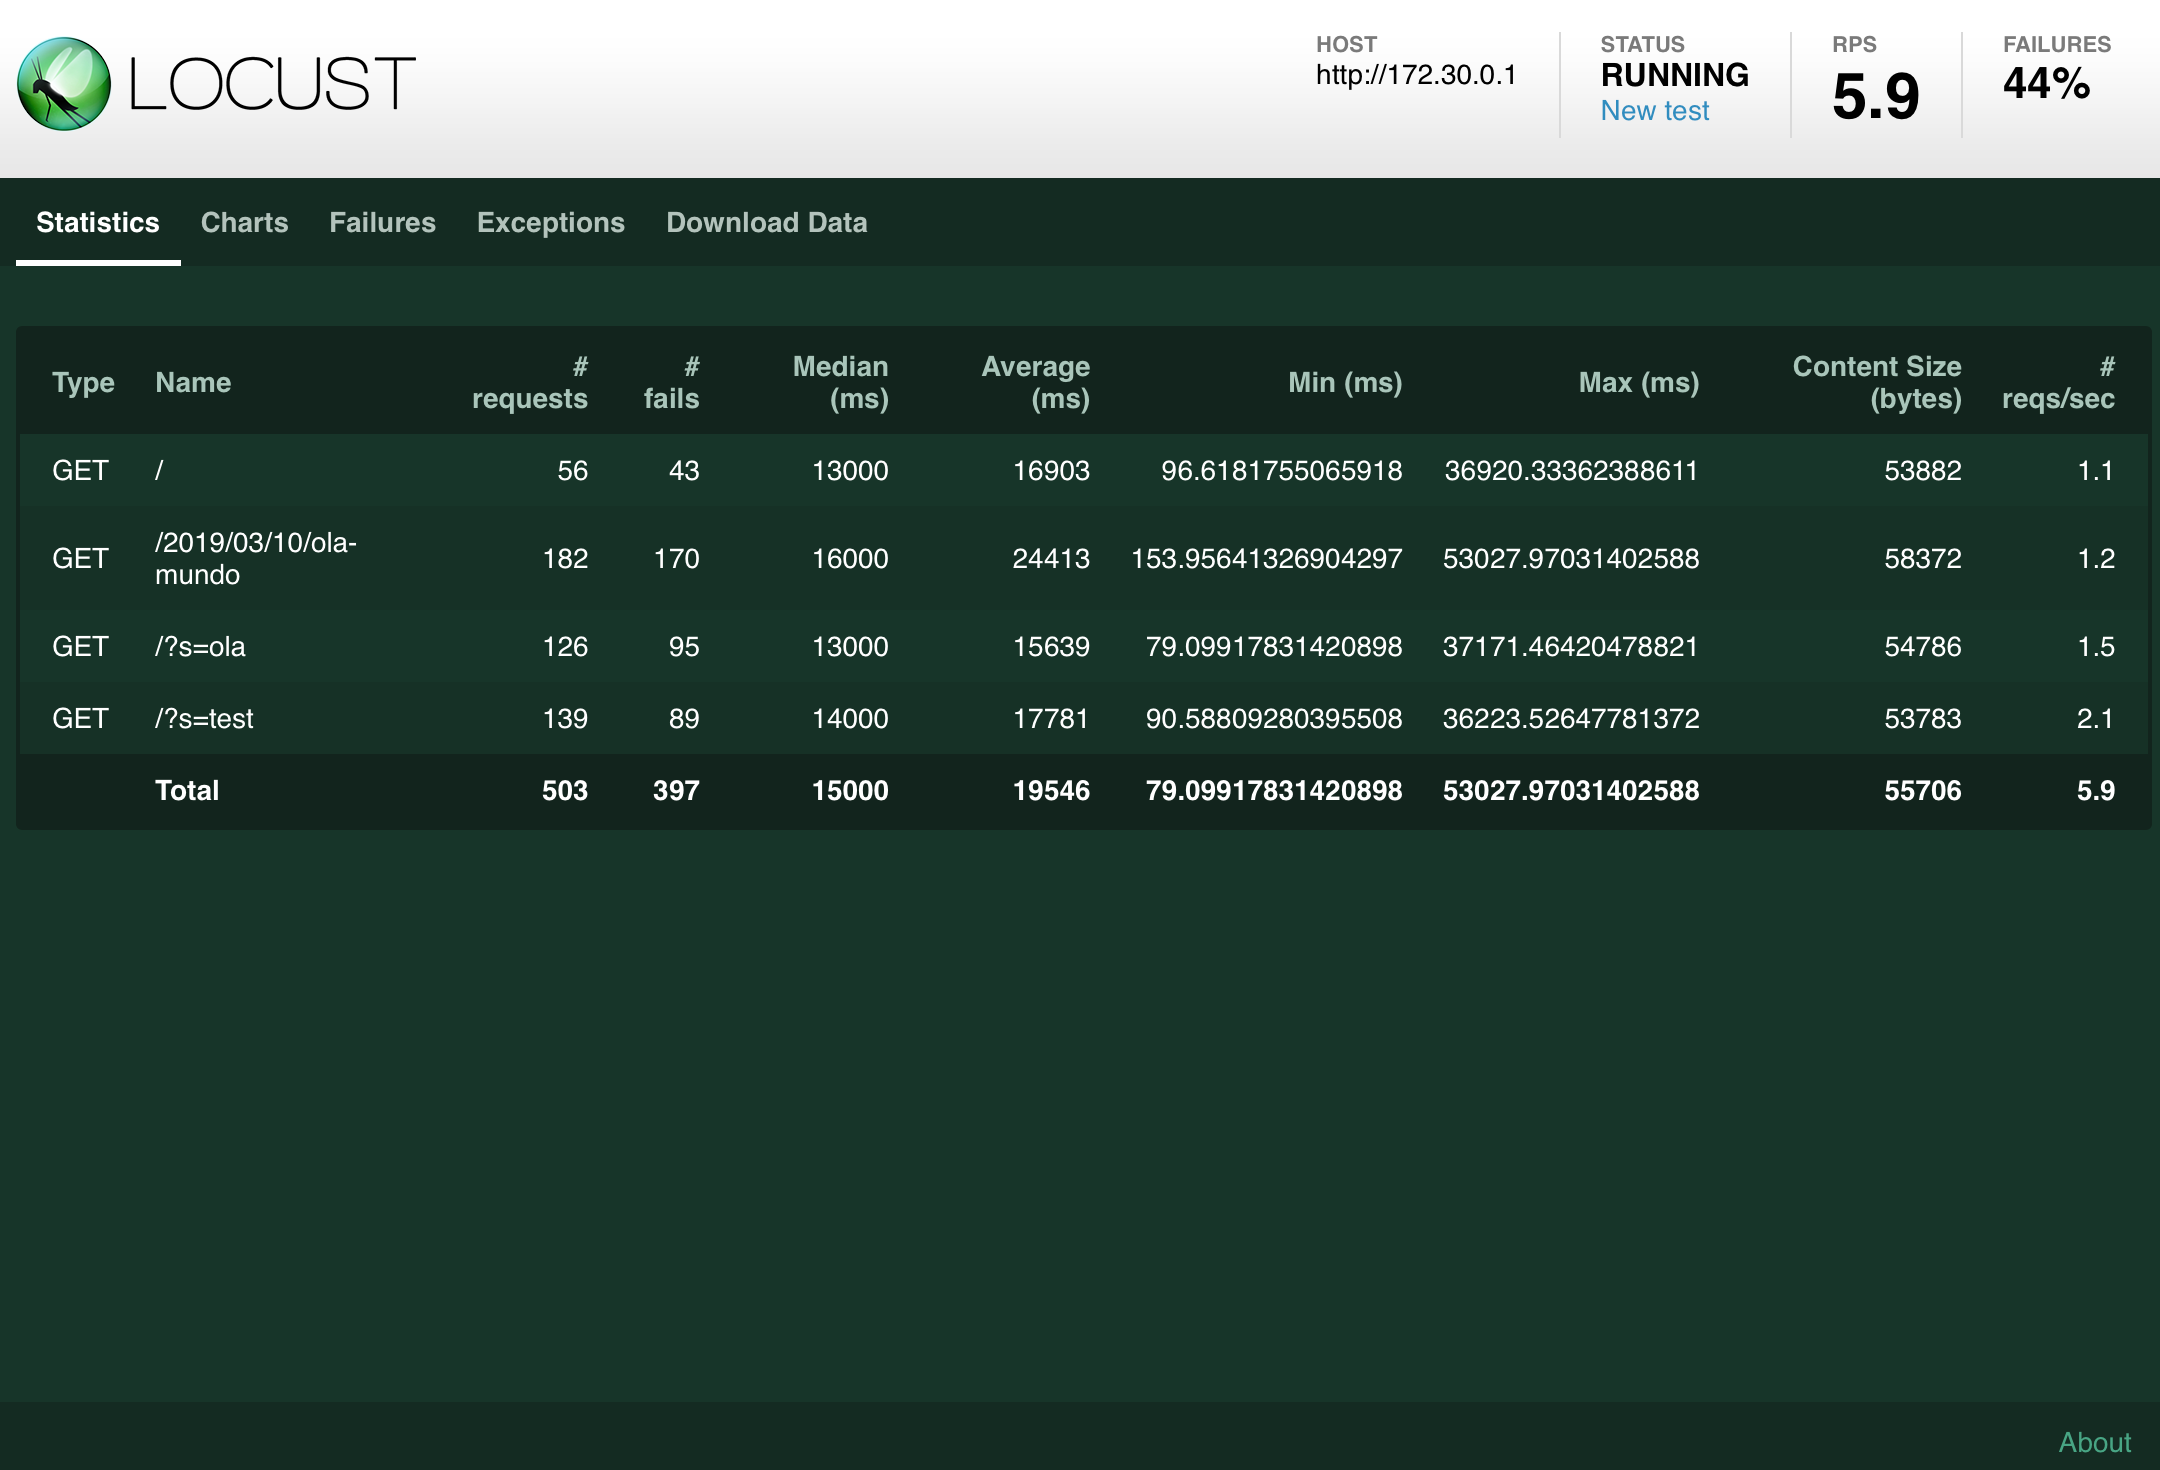Sort by Min (ms) column header

coord(1344,382)
